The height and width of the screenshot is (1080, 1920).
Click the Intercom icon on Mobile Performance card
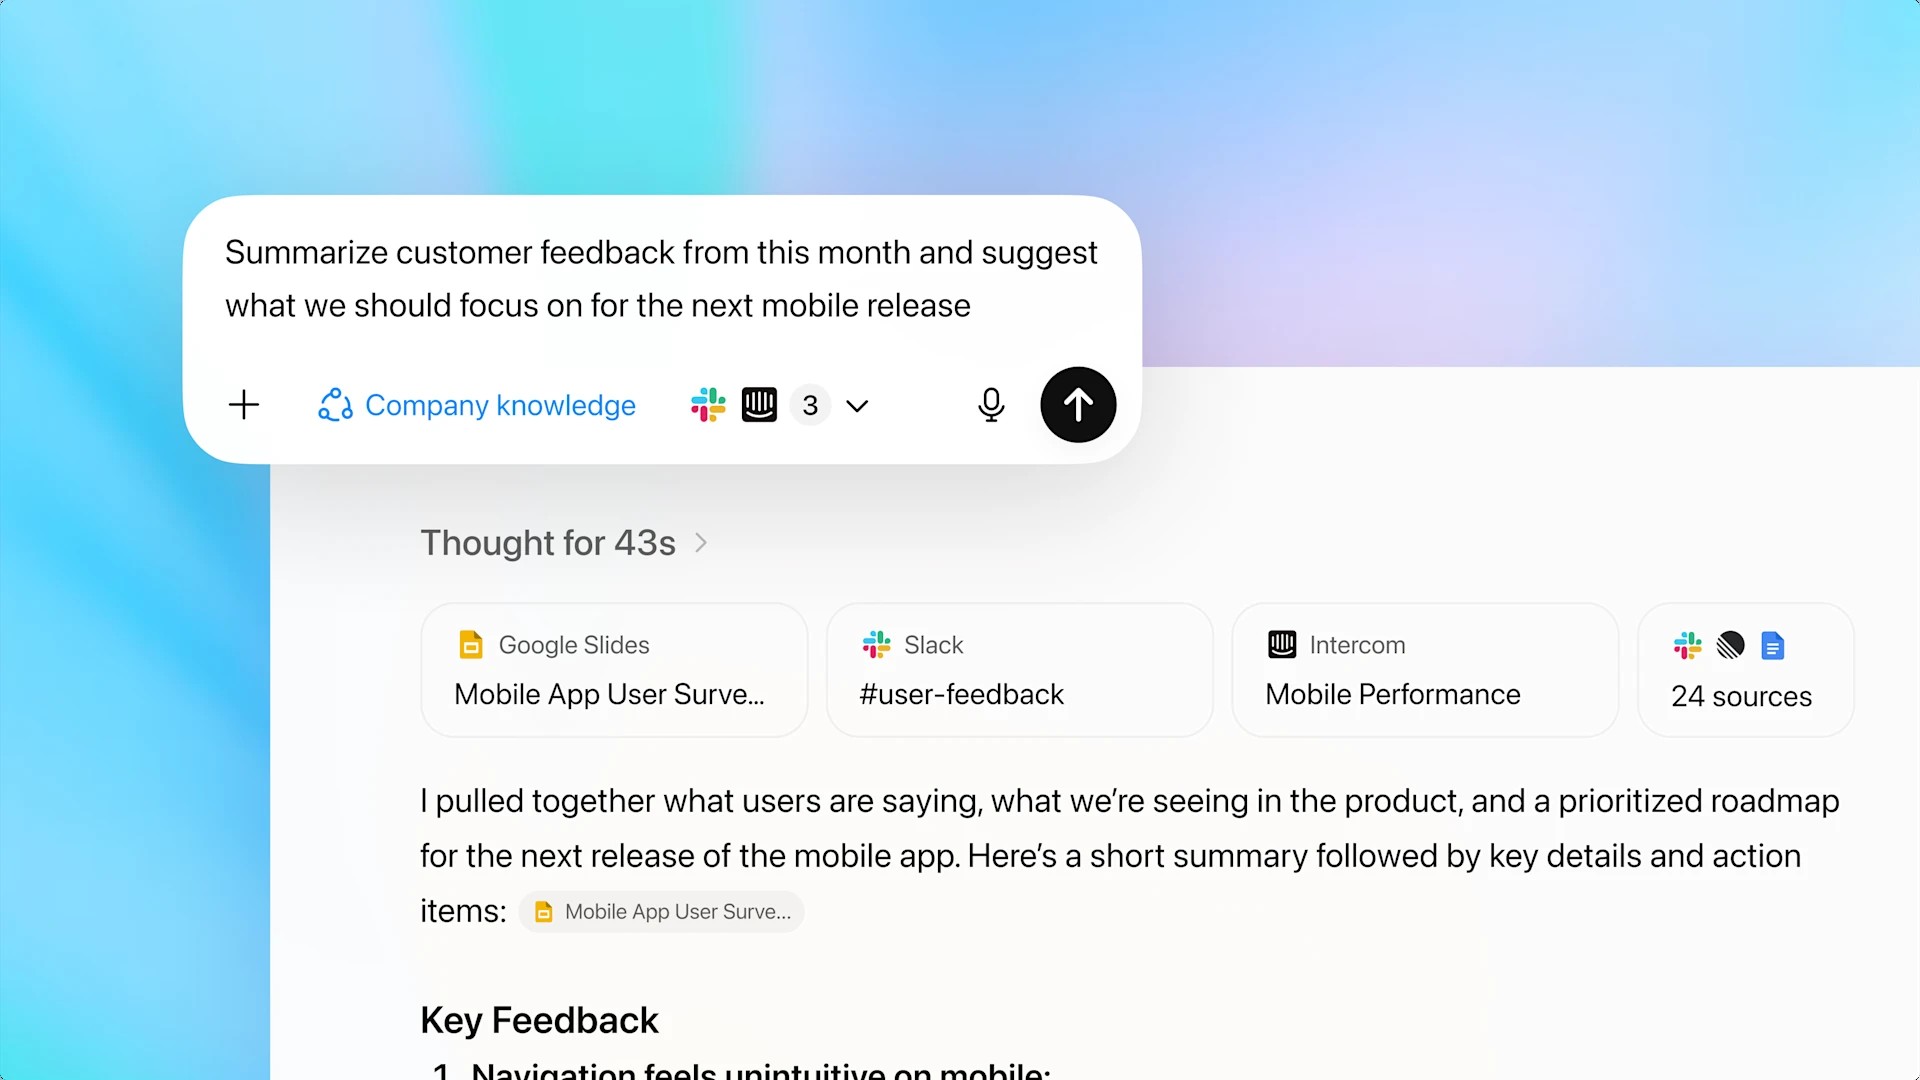[x=1282, y=645]
